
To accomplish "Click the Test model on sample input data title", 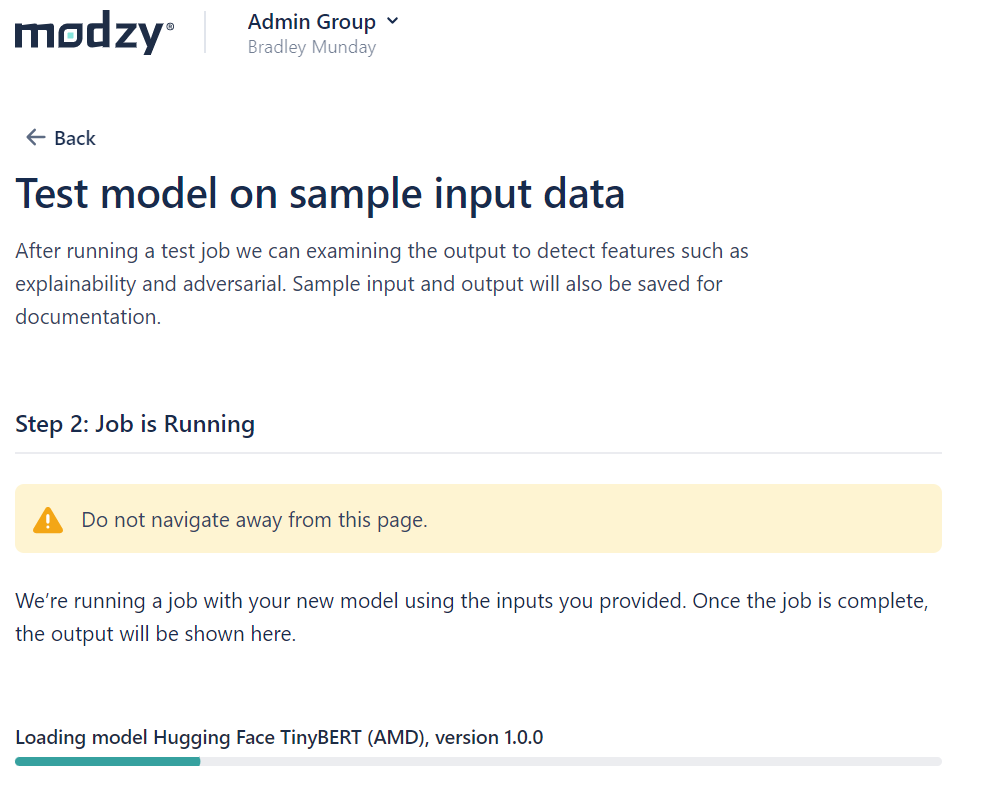I will coord(320,192).
